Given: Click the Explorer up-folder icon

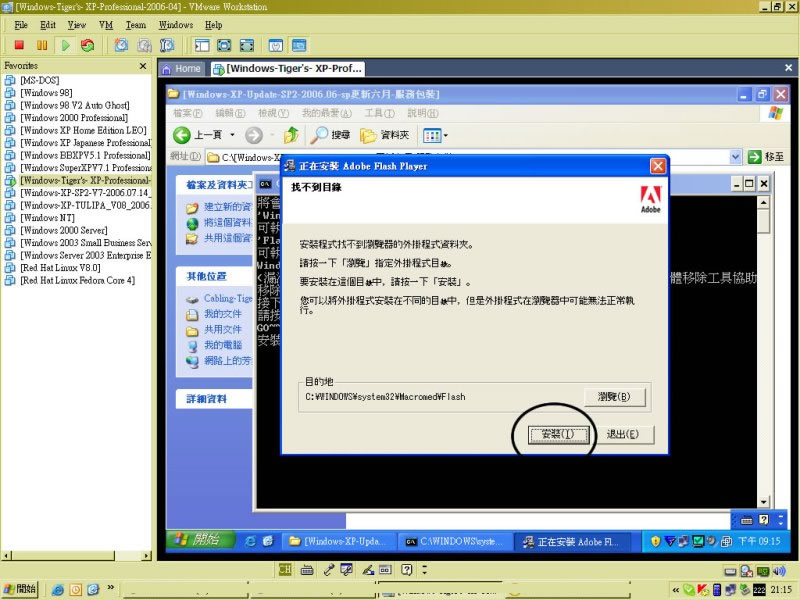Looking at the screenshot, I should point(291,135).
